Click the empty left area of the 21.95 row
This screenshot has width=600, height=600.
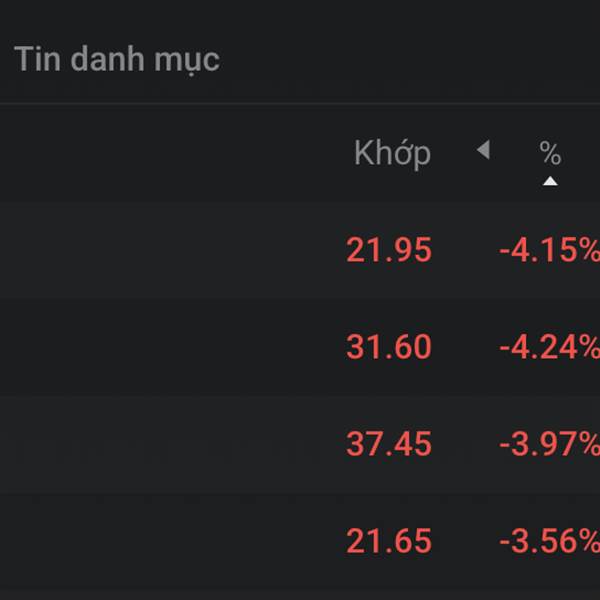(150, 250)
